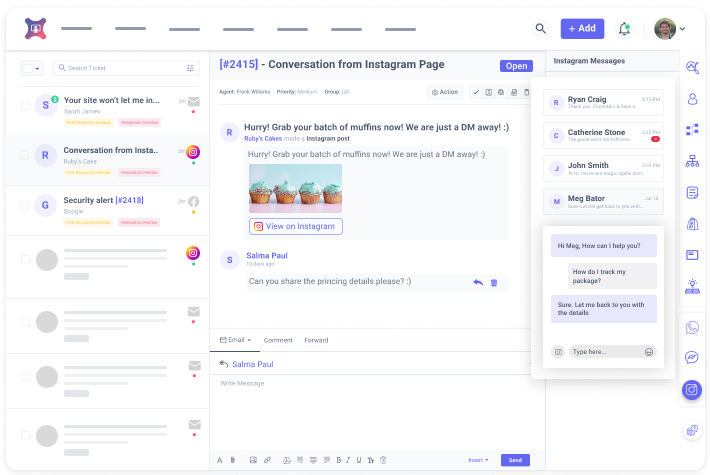Expand the Insert dropdown in composer

[x=479, y=460]
